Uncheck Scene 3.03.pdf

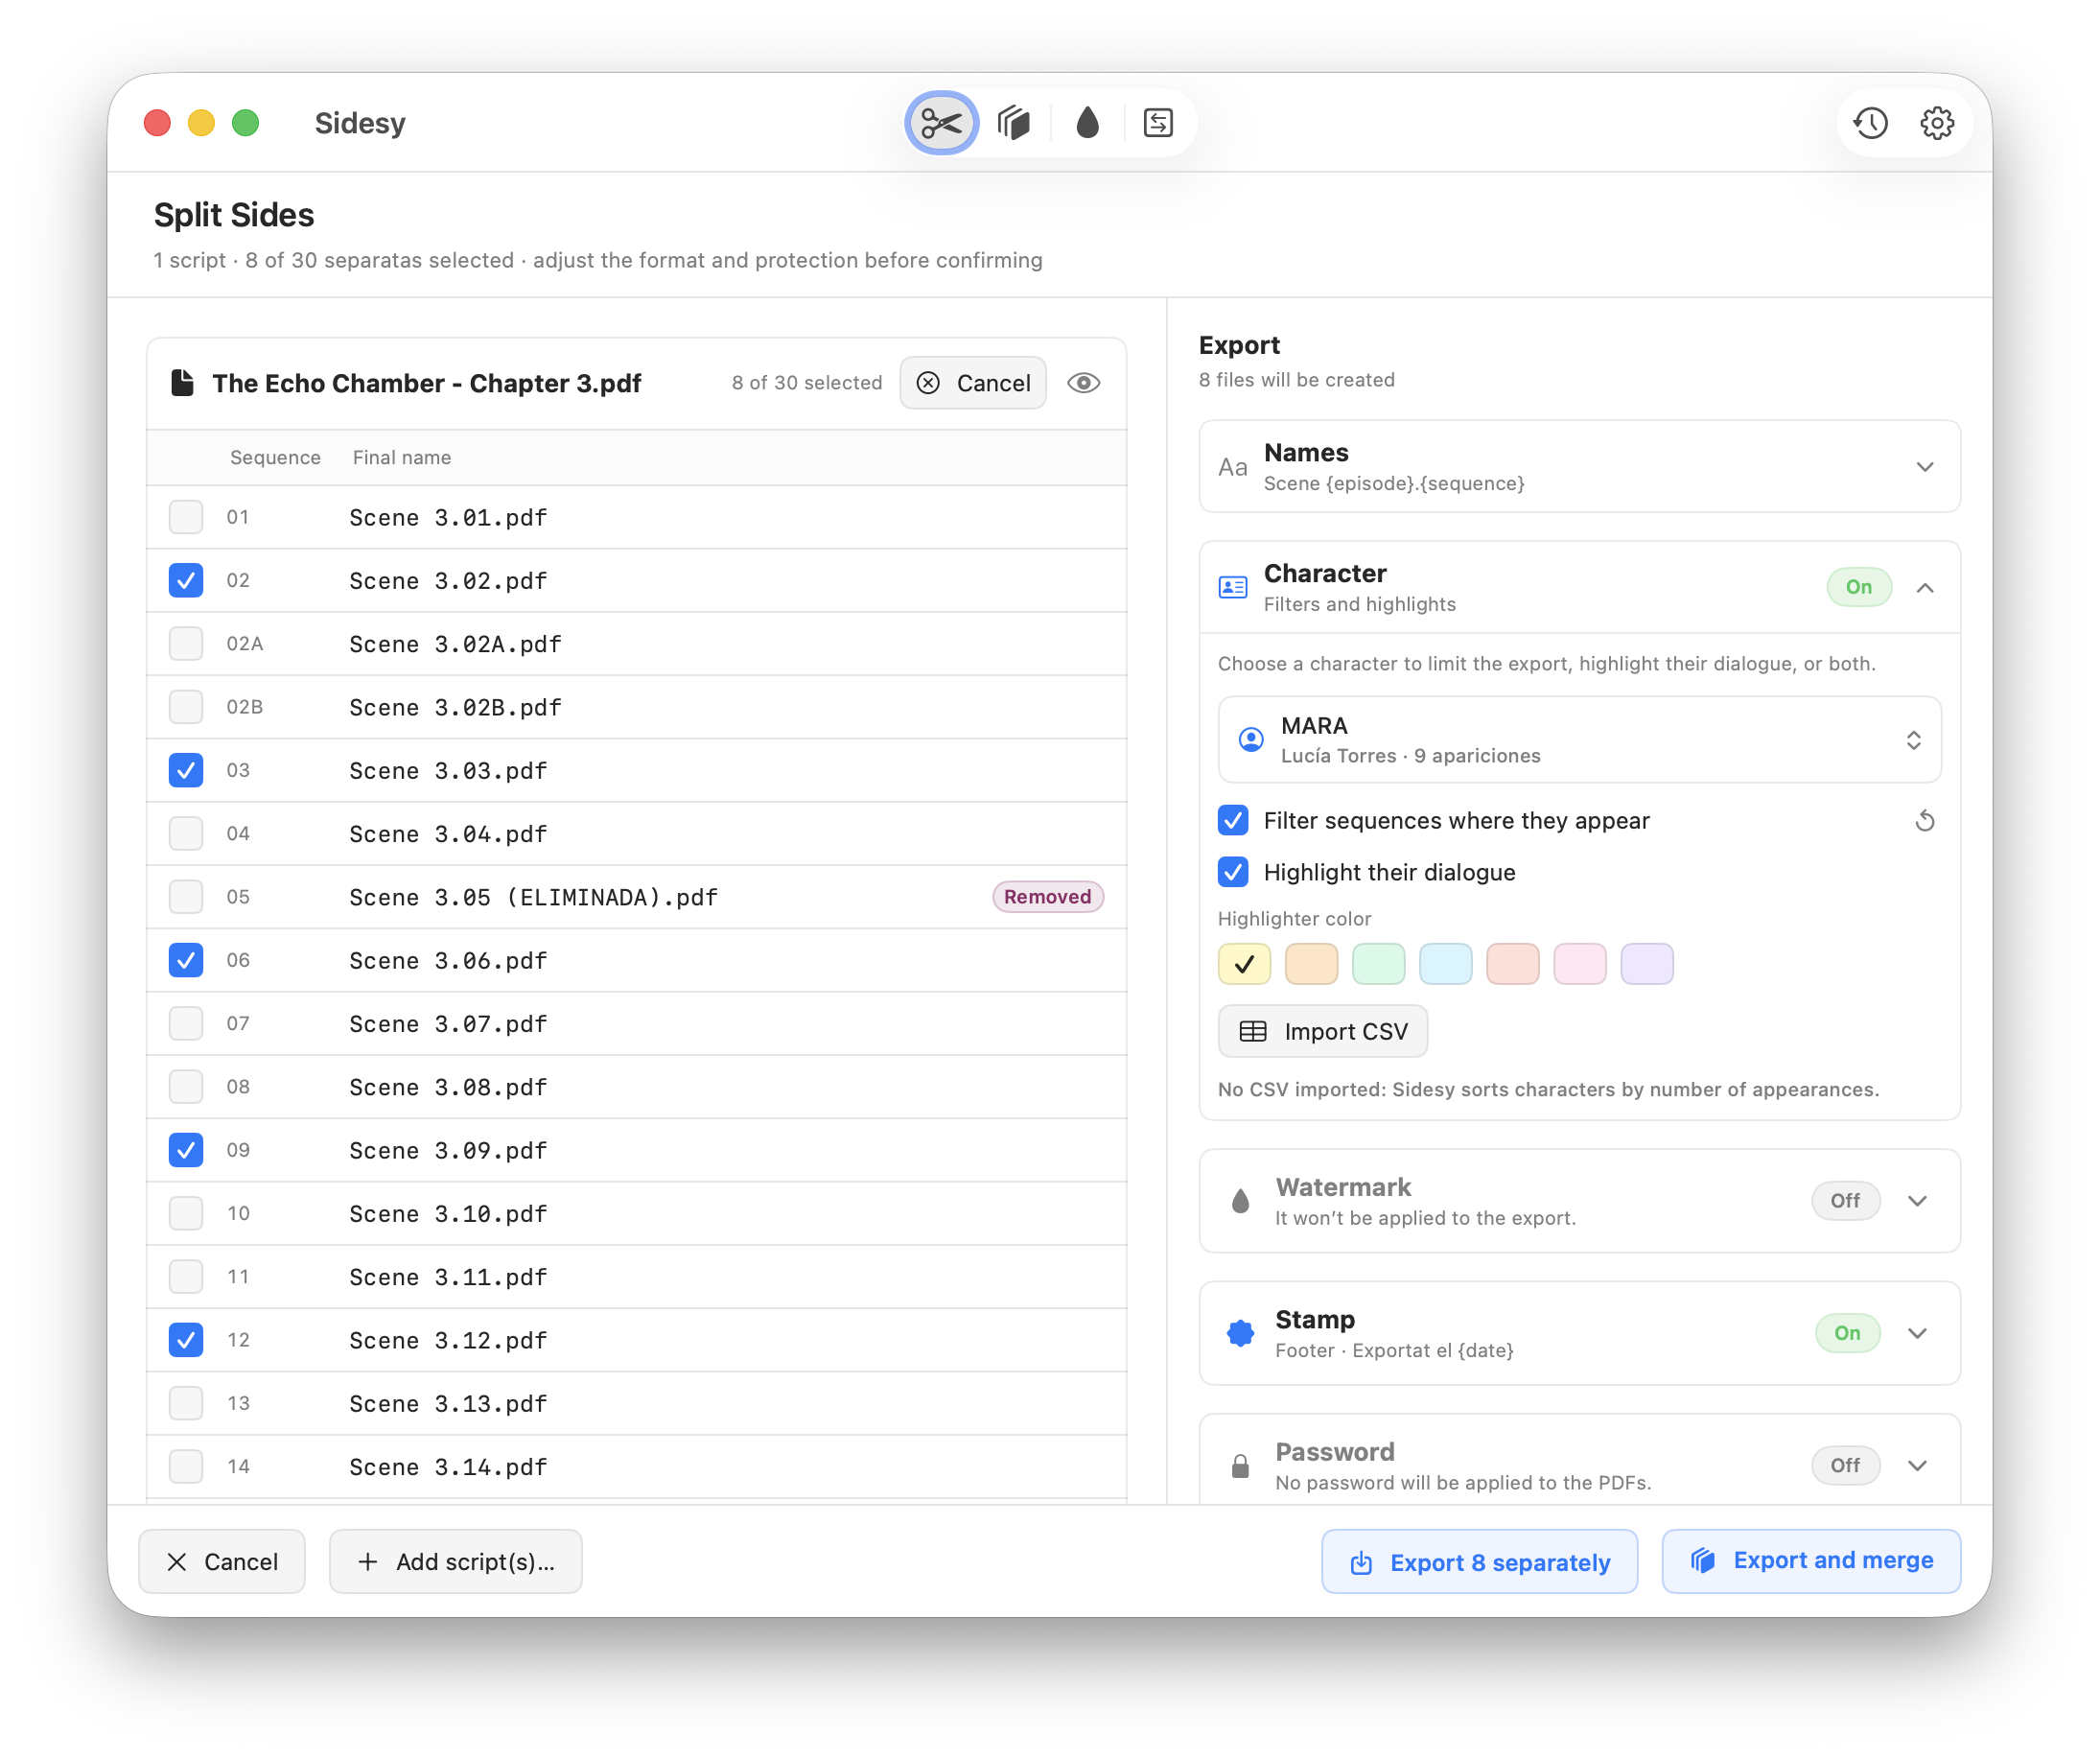[186, 770]
